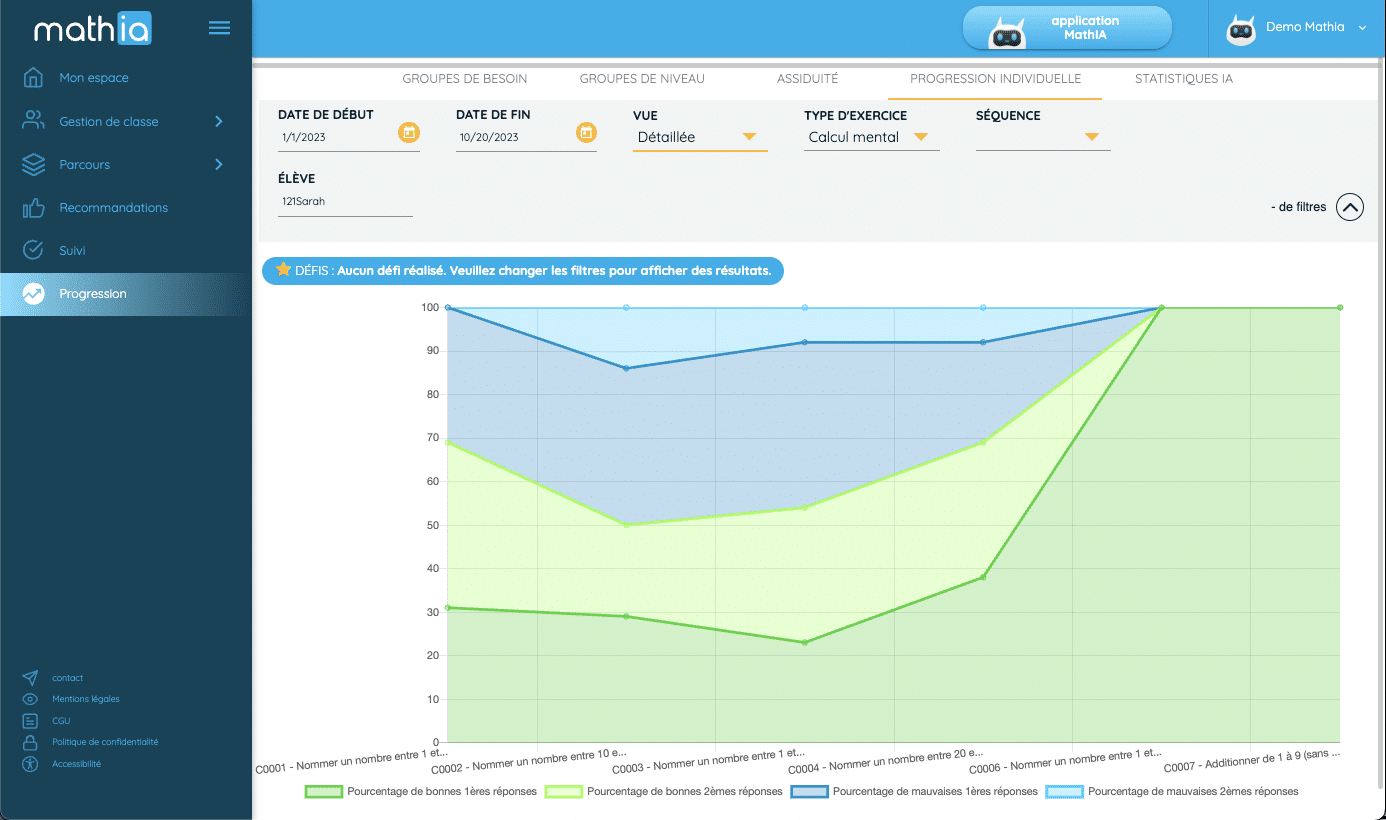Click the Suivi checkmark icon
1386x820 pixels.
[x=33, y=250]
